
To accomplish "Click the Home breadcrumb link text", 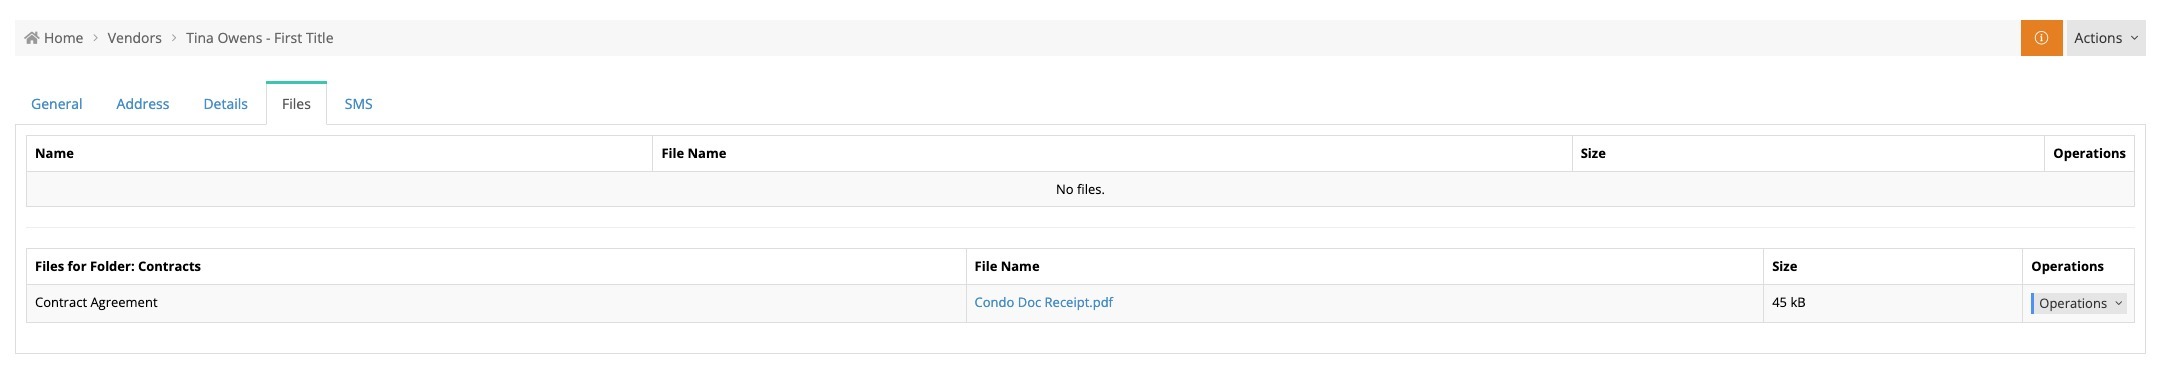I will pos(63,38).
